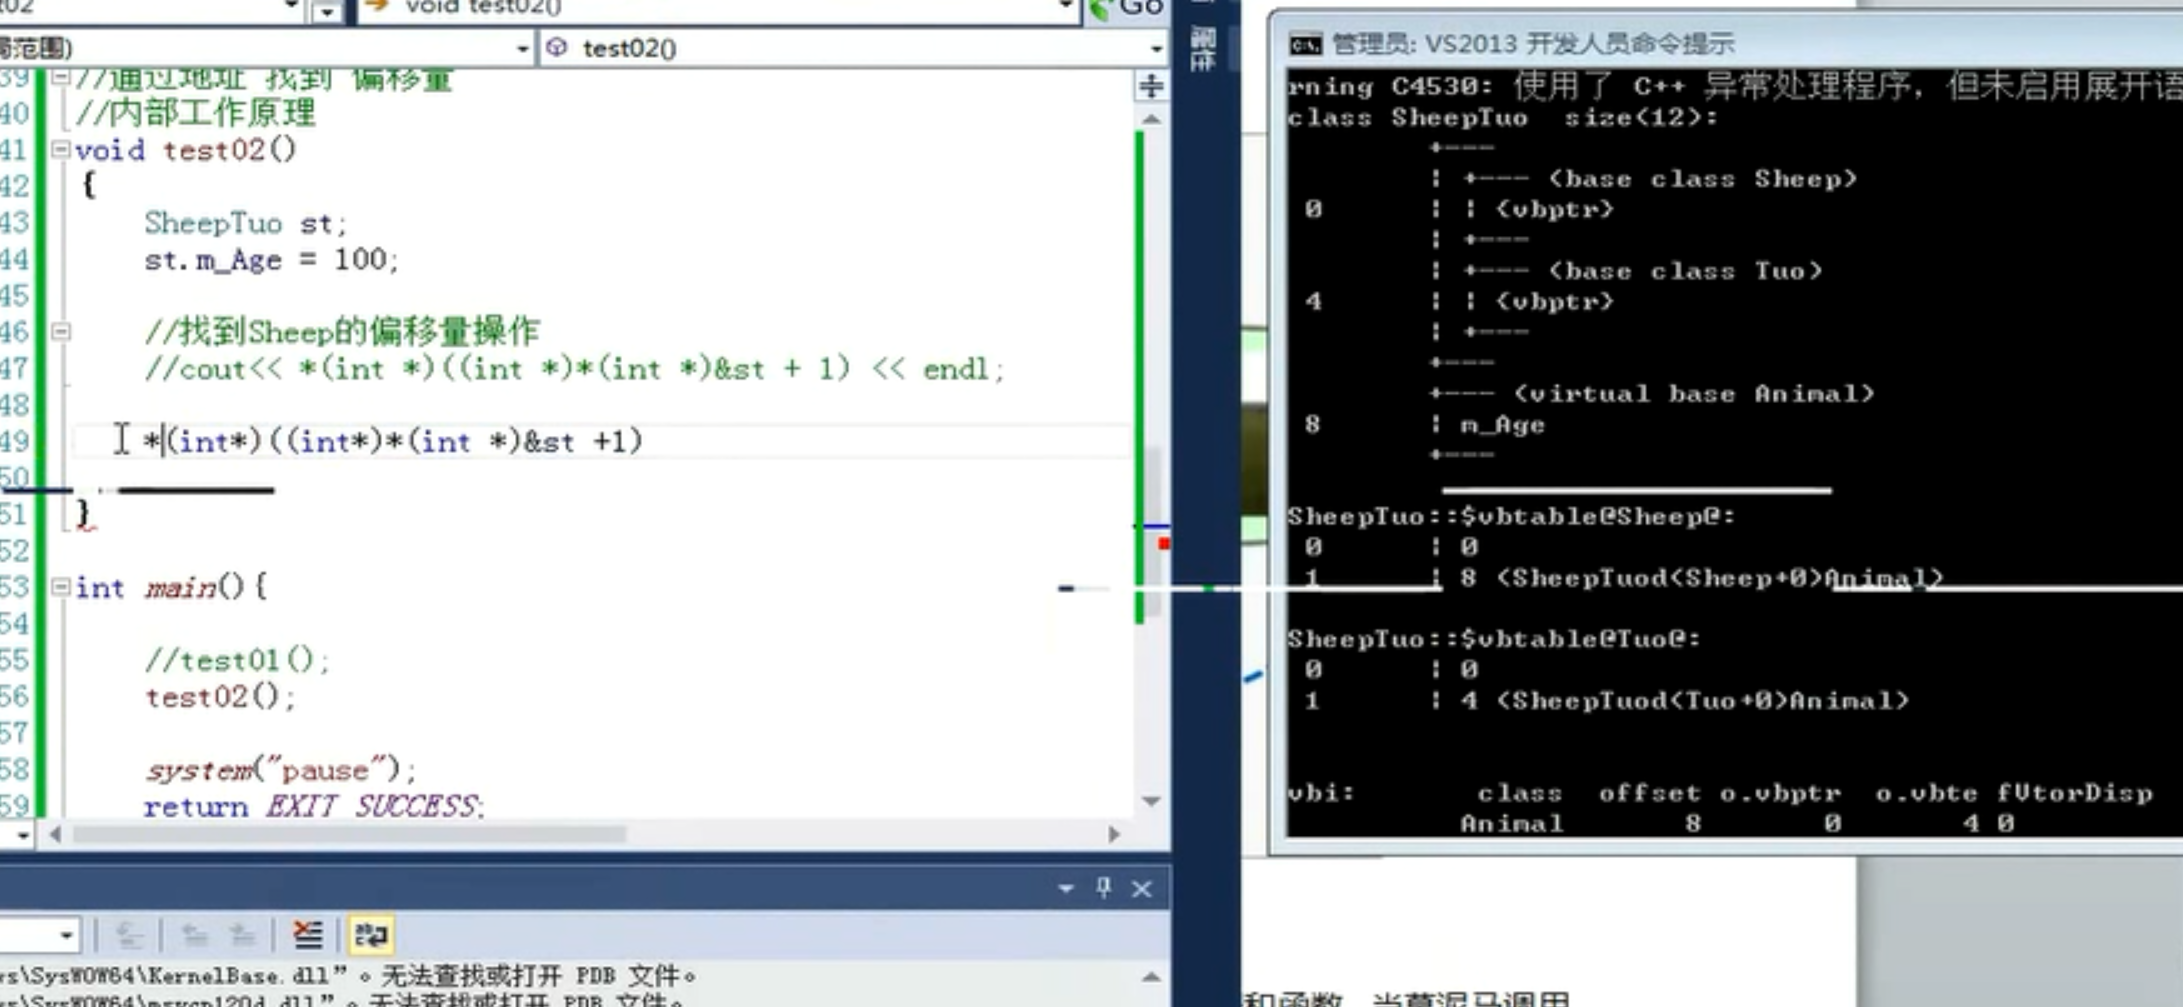2183x1007 pixels.
Task: Click the 'test02();' call in main
Action: (220, 696)
